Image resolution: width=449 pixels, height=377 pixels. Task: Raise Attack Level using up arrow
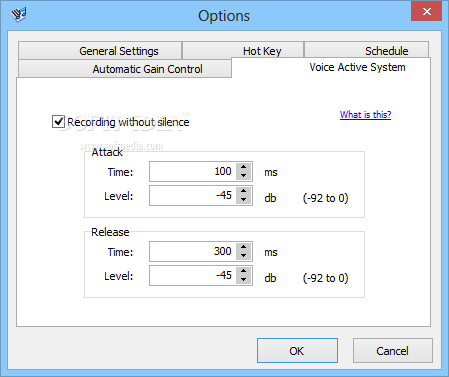click(244, 191)
